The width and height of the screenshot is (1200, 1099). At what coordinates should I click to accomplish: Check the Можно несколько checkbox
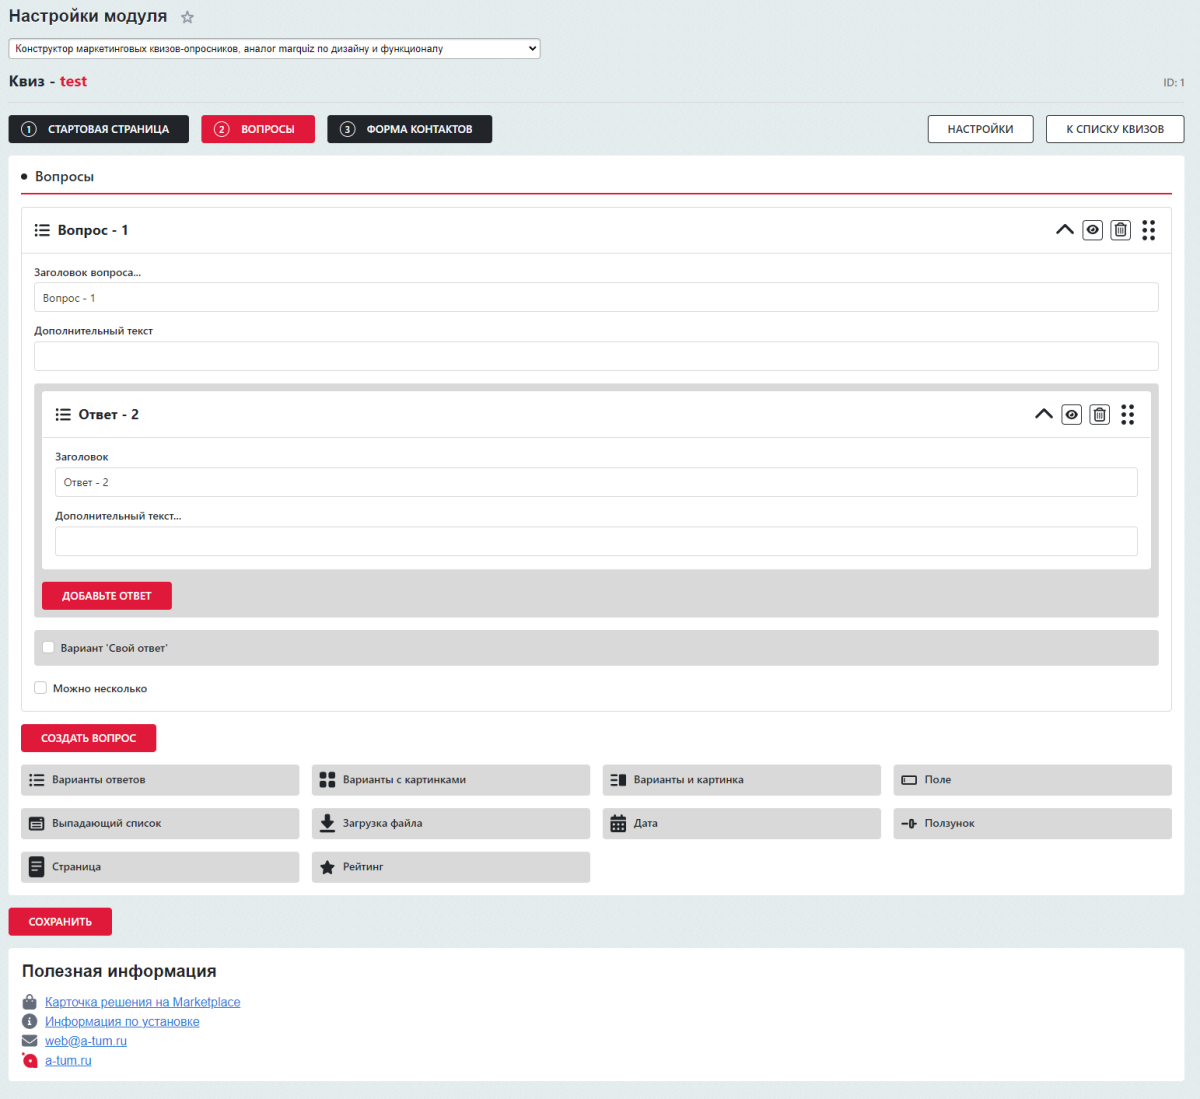pyautogui.click(x=41, y=688)
